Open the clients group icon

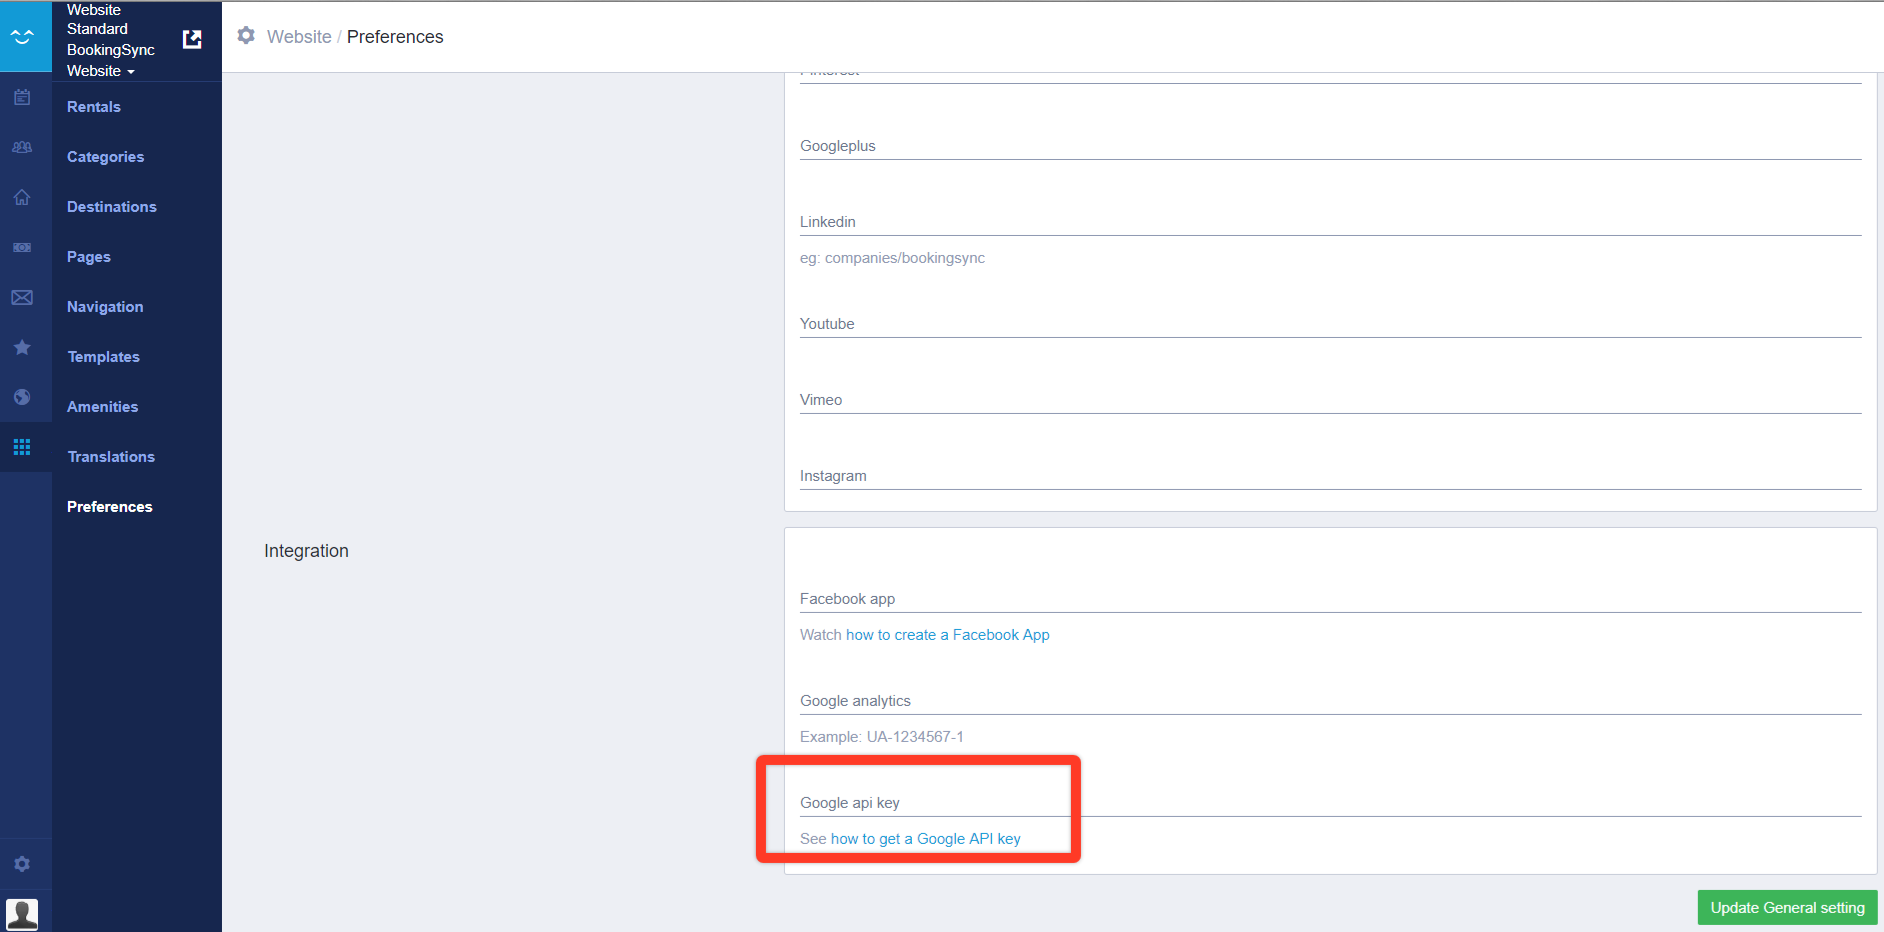coord(22,147)
